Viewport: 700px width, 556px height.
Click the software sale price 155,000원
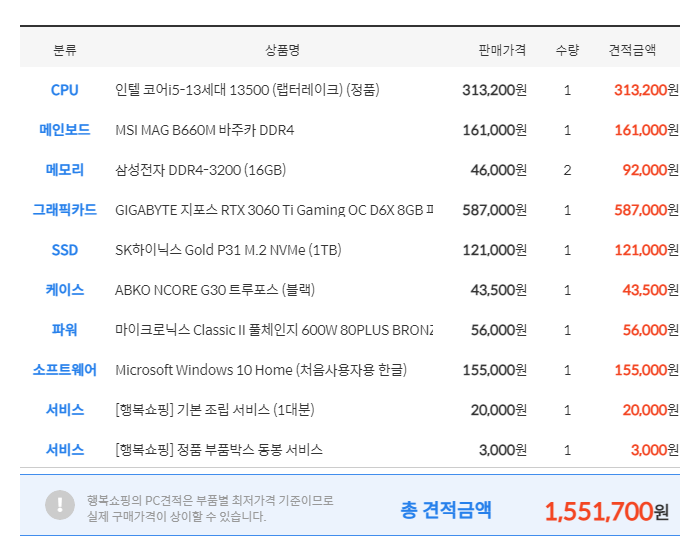tap(495, 370)
